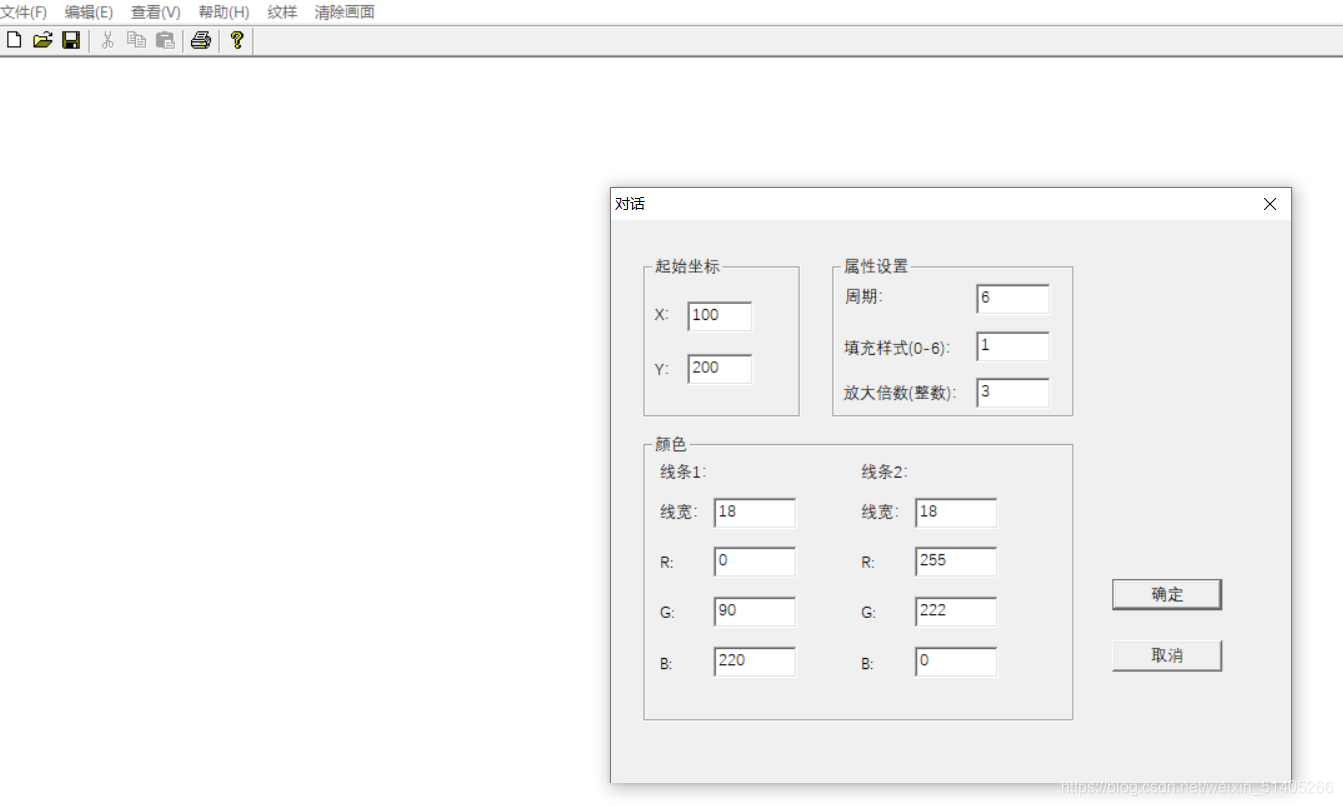Click the 线条1 G value field
Screen dimensions: 1343x806
(755, 612)
